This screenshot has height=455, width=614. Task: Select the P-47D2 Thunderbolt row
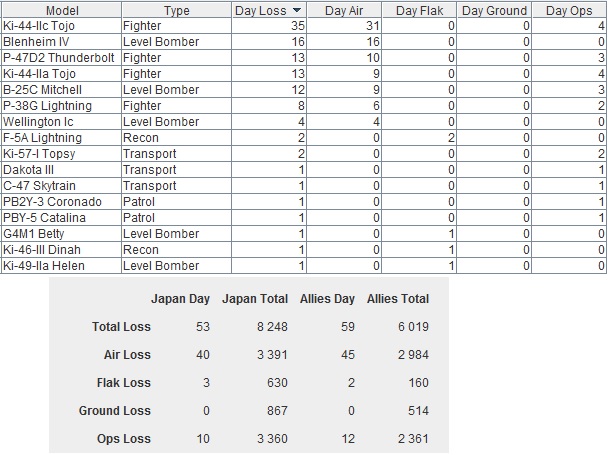304,58
